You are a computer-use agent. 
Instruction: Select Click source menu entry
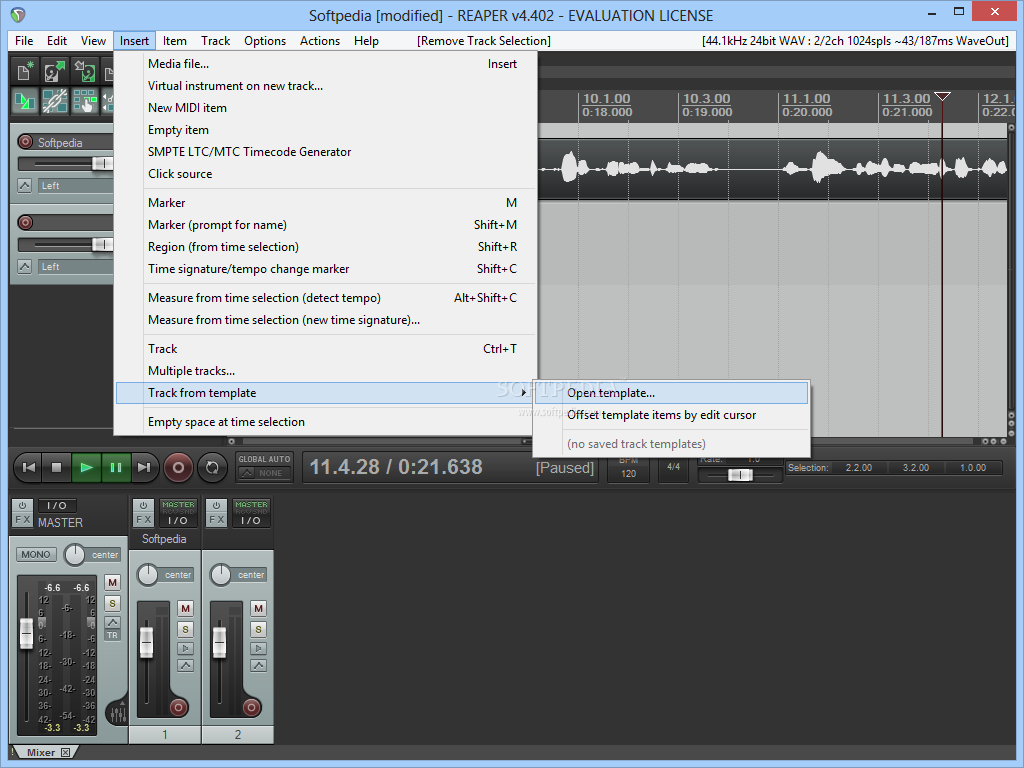tap(325, 174)
